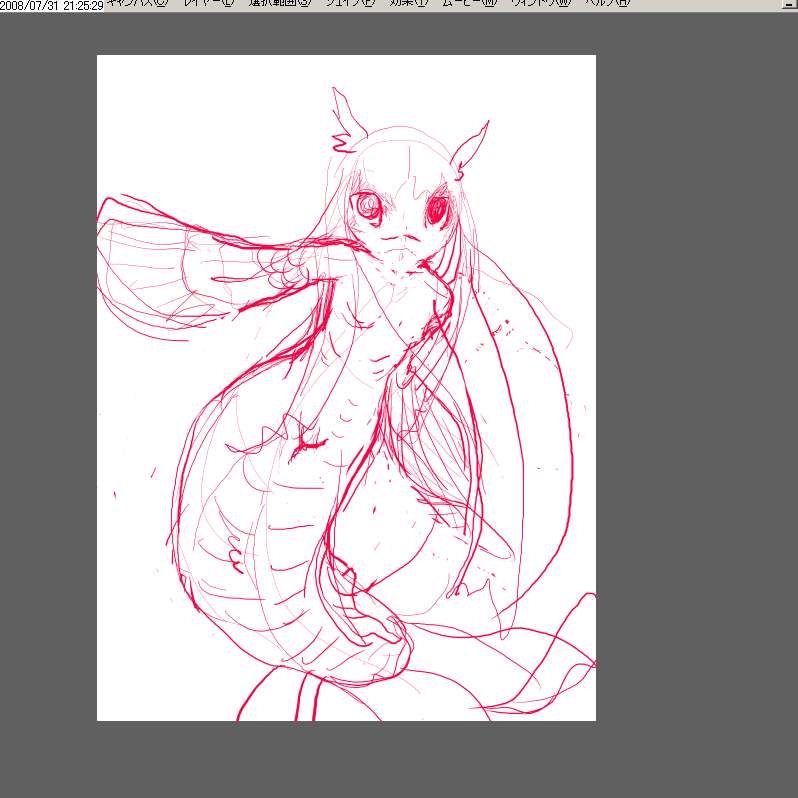Open the レイヤー (Layer) menu
Screen dimensions: 798x798
(x=208, y=4)
